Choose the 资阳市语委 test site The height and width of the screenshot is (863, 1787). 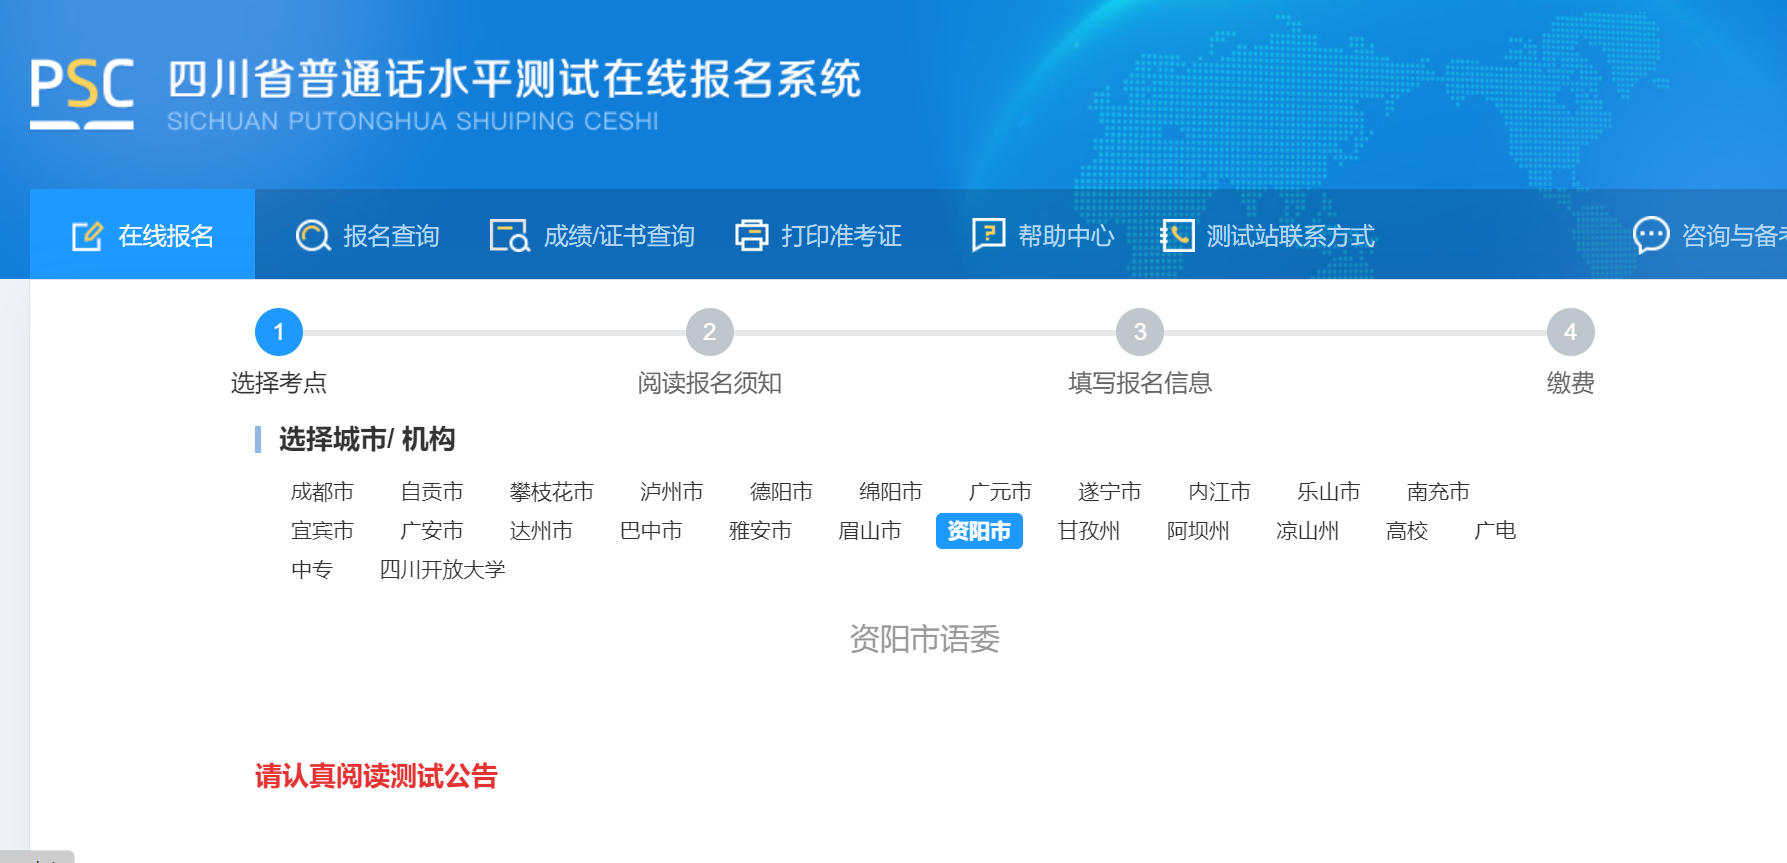click(924, 639)
